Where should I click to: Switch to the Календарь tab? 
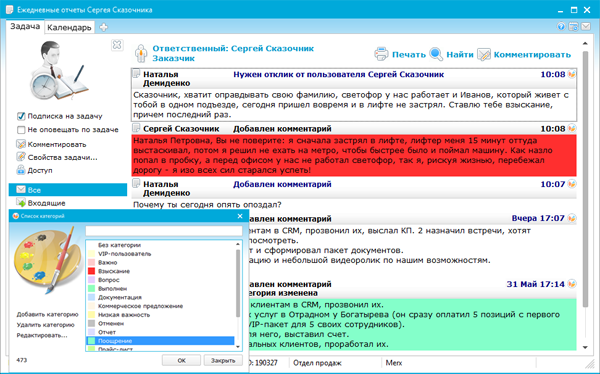coord(69,28)
